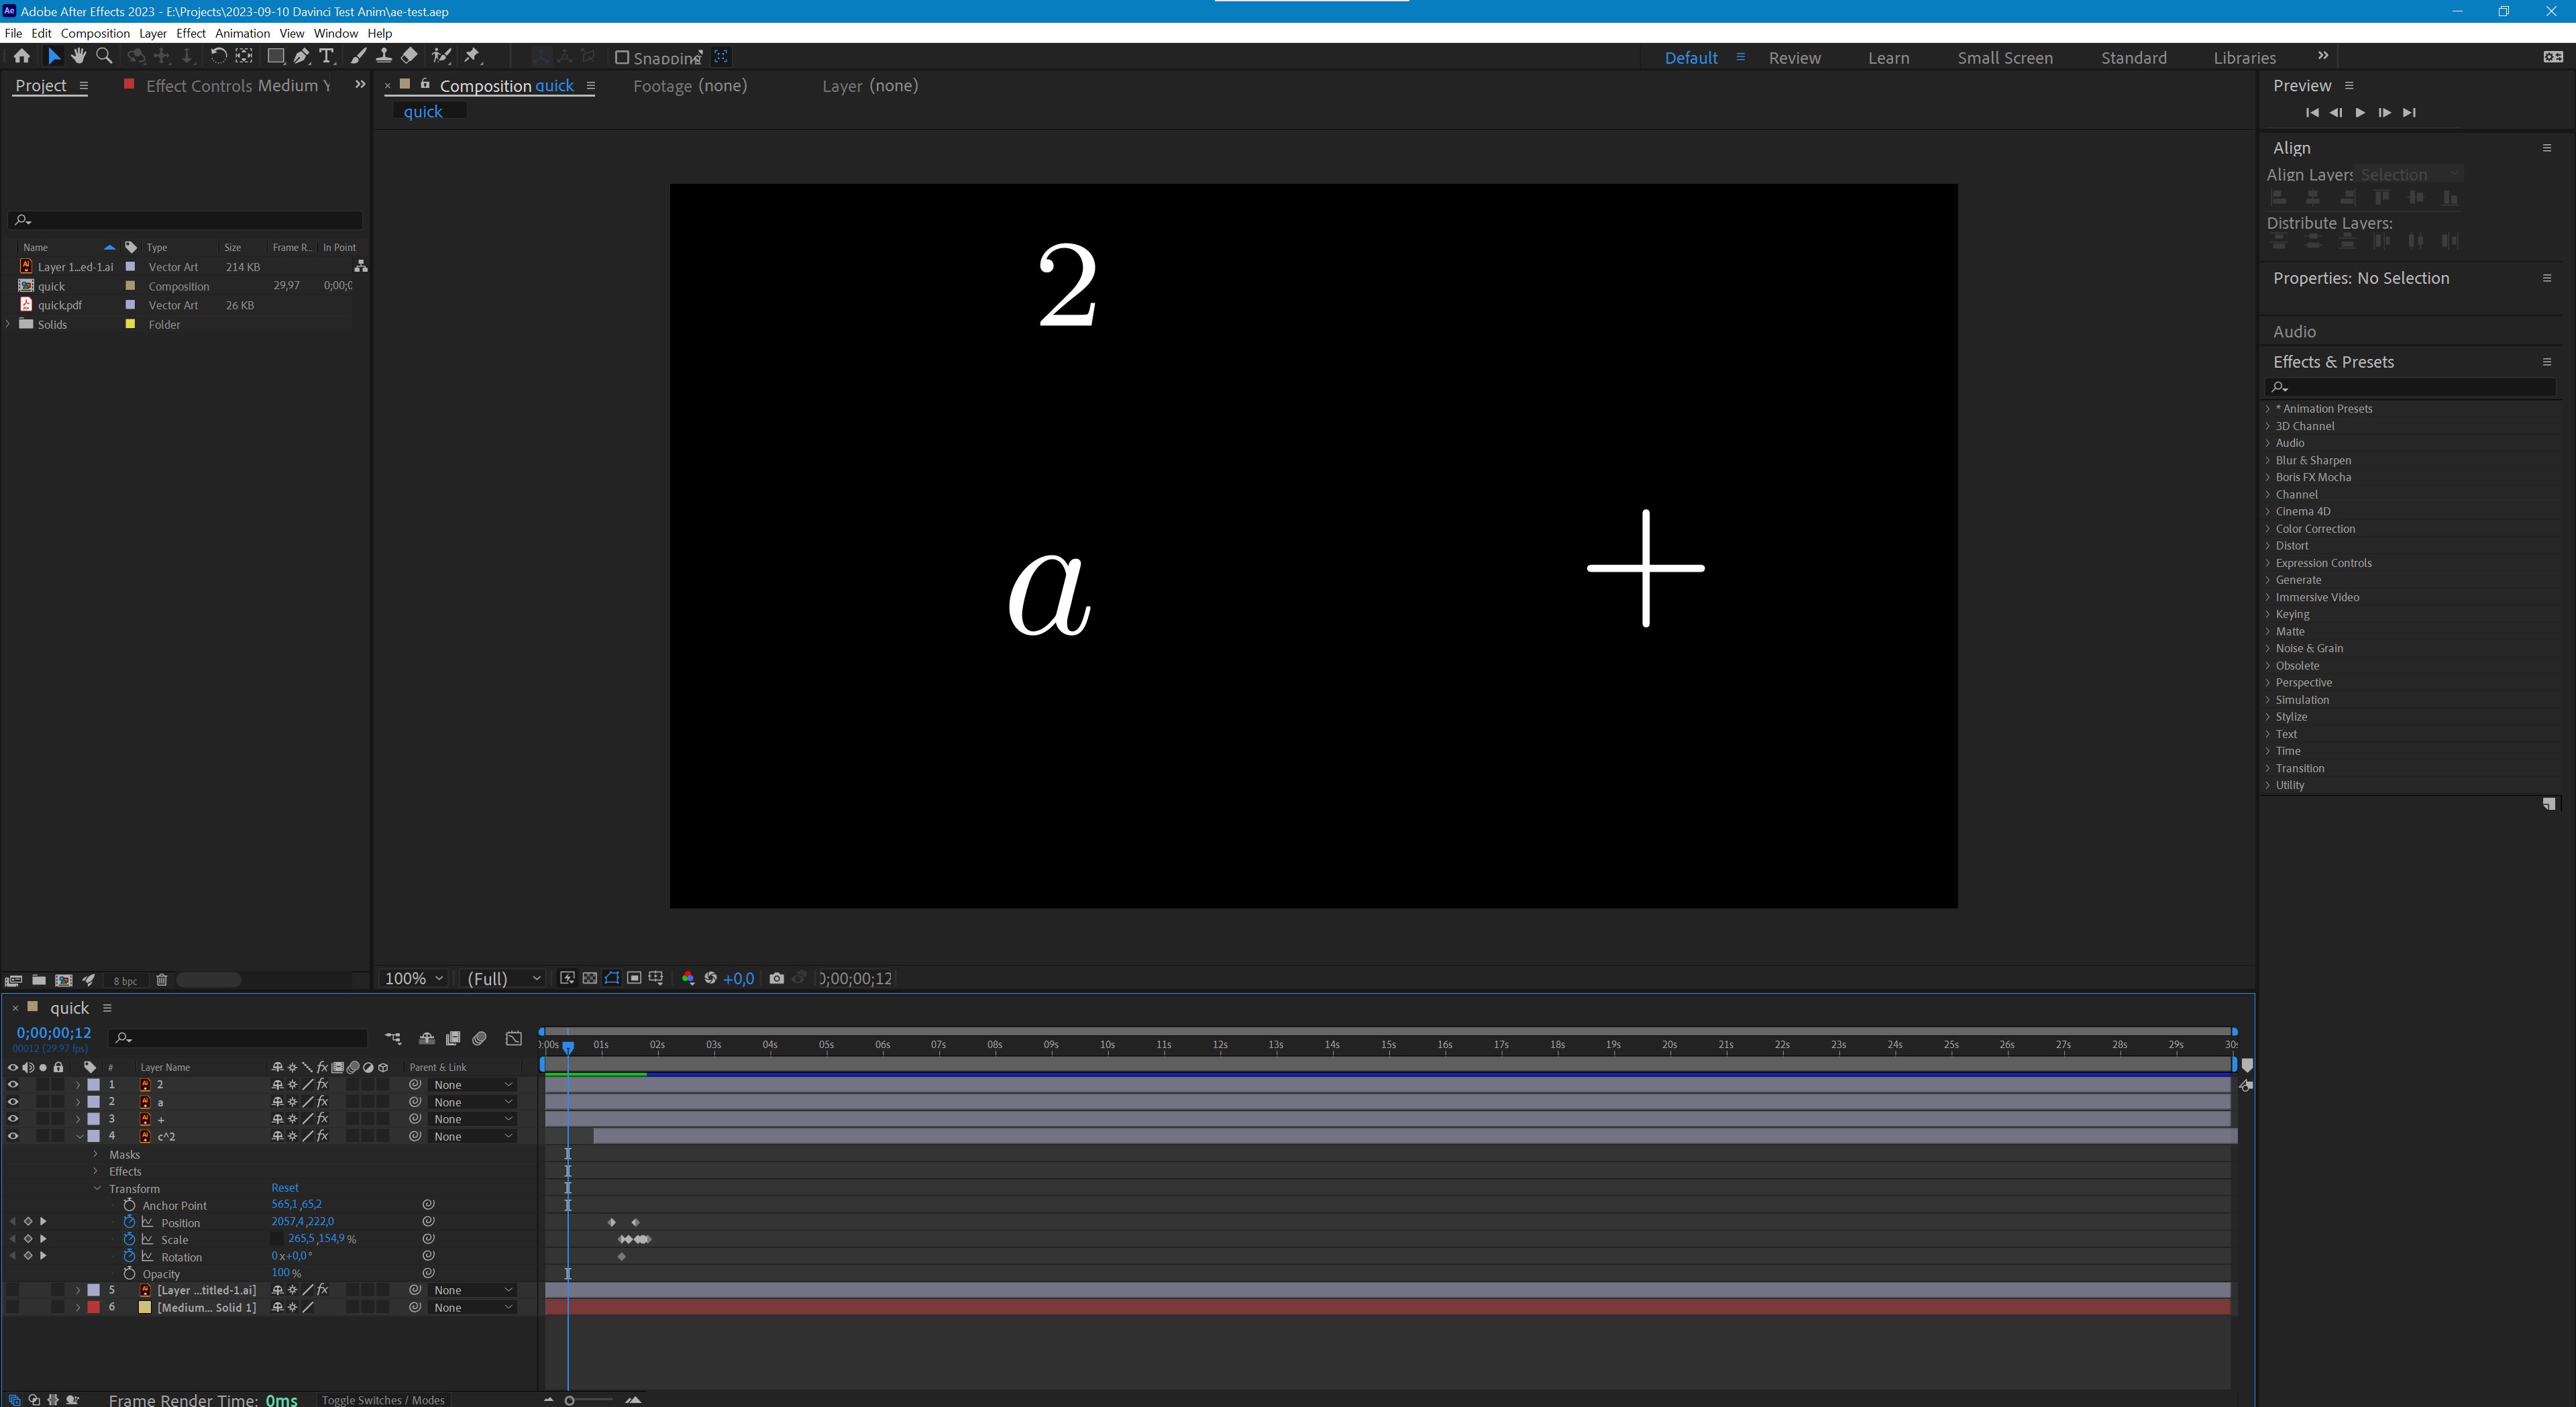Toggle Position stopwatch for c^2 layer

(129, 1222)
